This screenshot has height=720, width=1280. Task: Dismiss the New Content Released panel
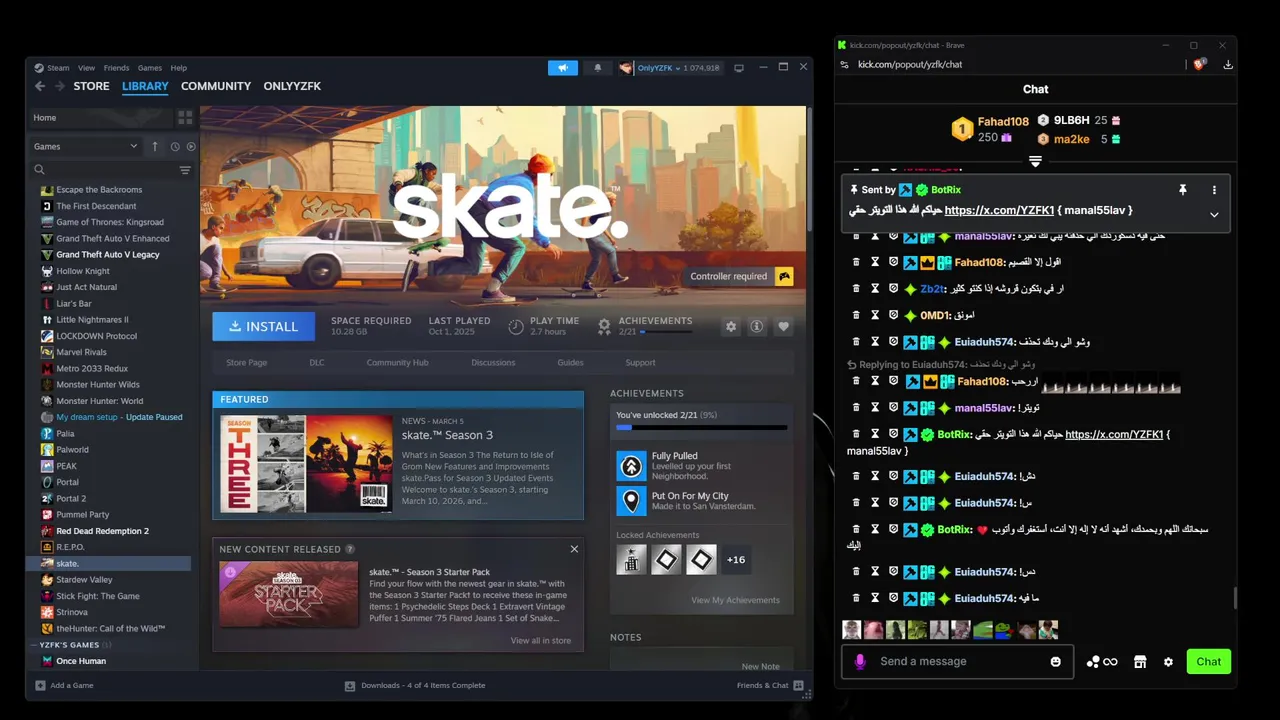[574, 549]
